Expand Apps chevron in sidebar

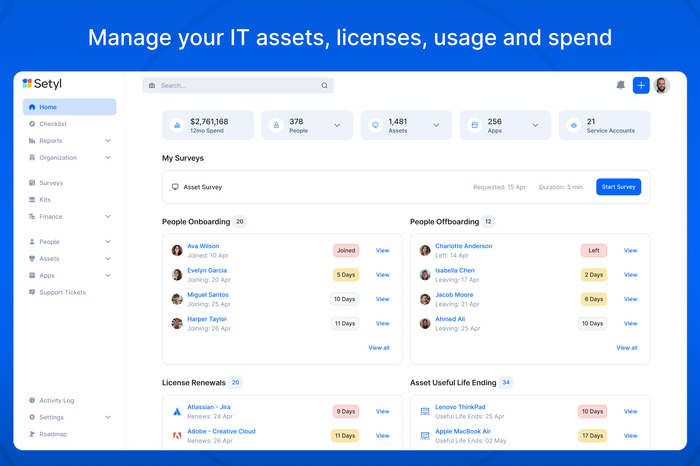[108, 275]
